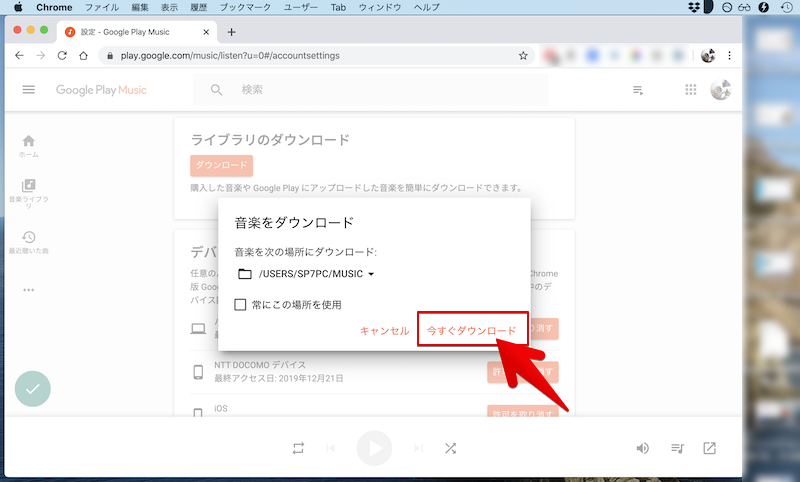
Task: Toggle repeat in the player bar
Action: point(298,448)
